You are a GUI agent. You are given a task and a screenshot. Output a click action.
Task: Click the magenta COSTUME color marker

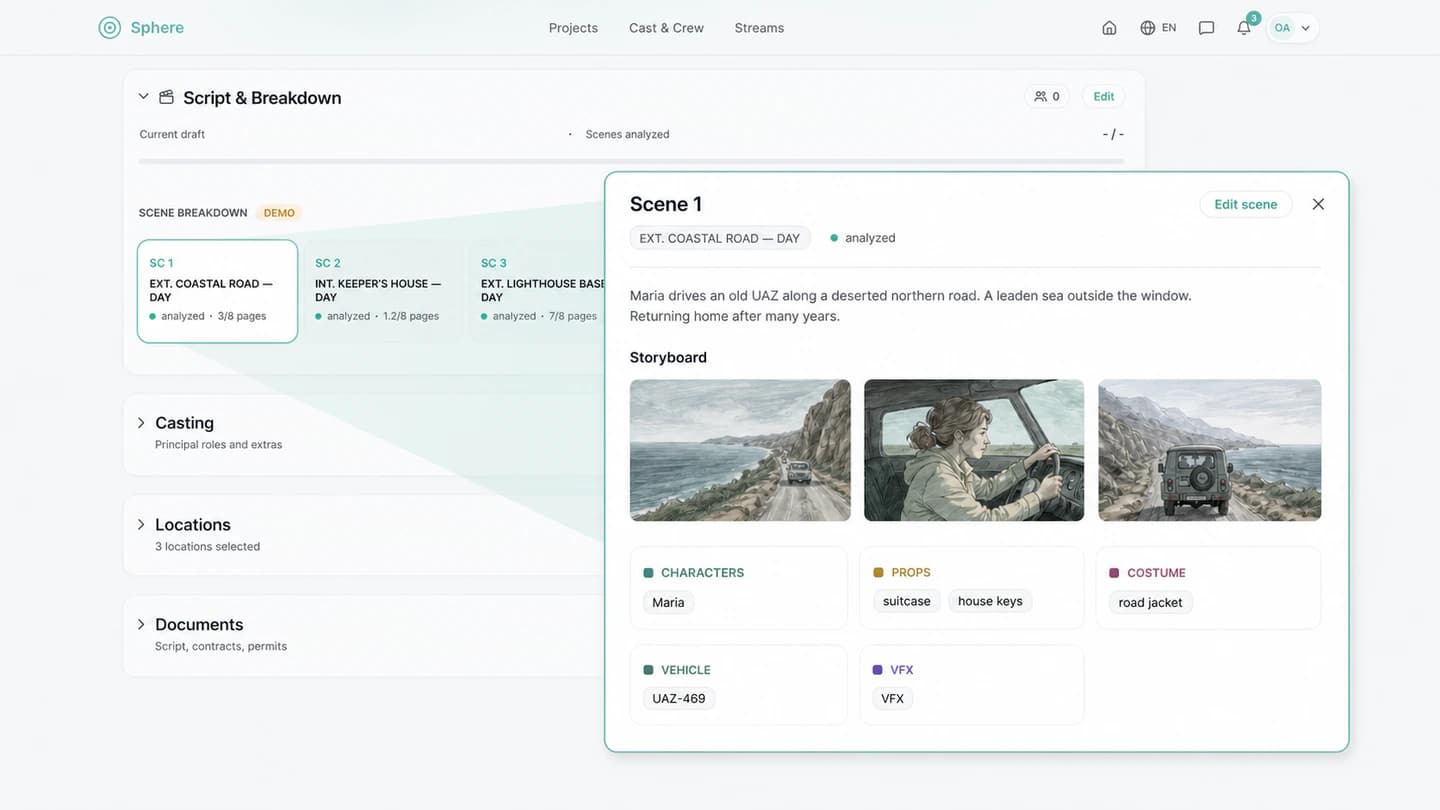point(1114,573)
